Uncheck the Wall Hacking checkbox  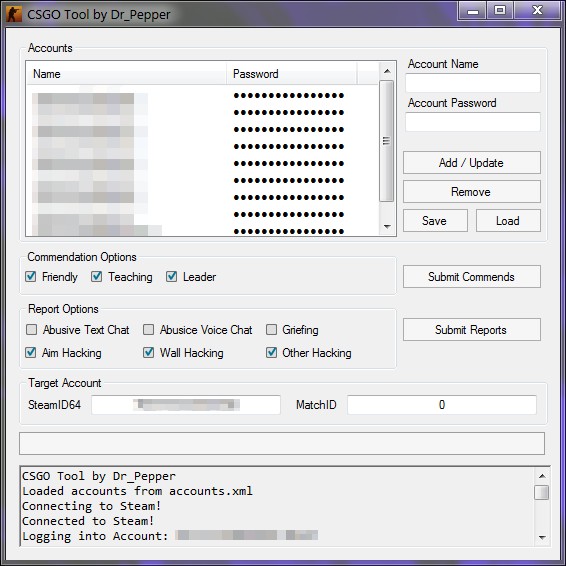pos(148,353)
